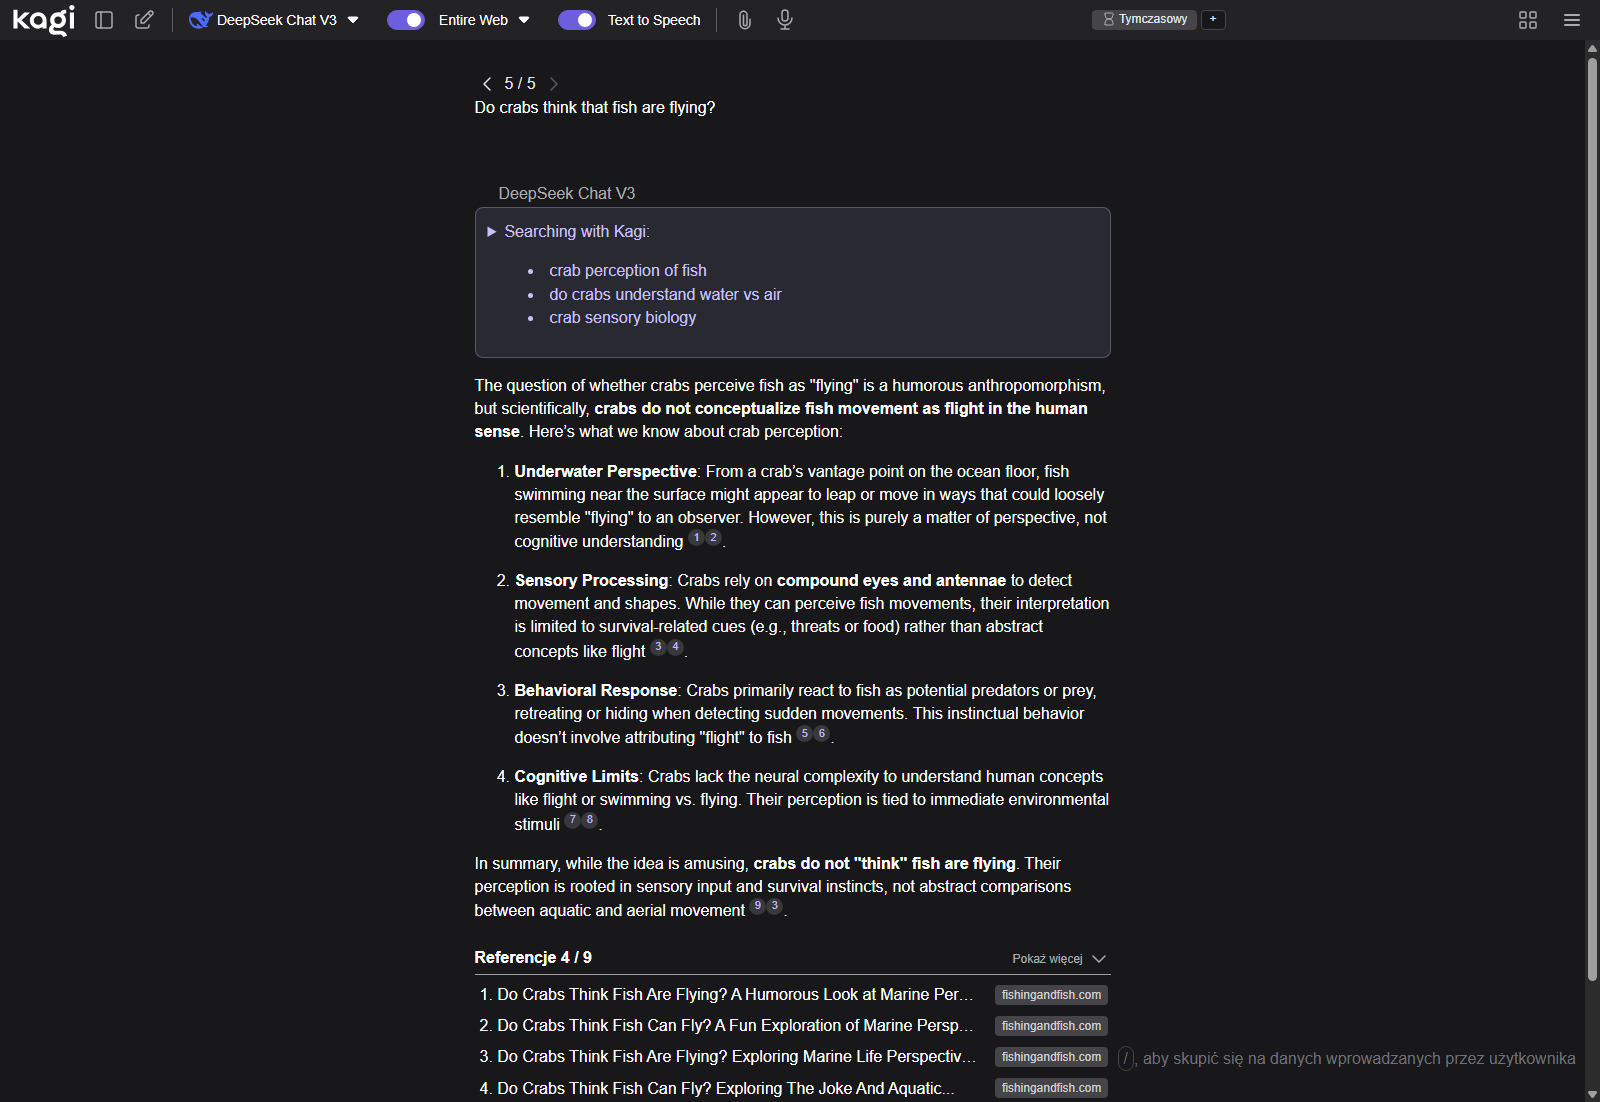The image size is (1600, 1102).
Task: Click the vertical page scrollbar
Action: [x=1592, y=500]
